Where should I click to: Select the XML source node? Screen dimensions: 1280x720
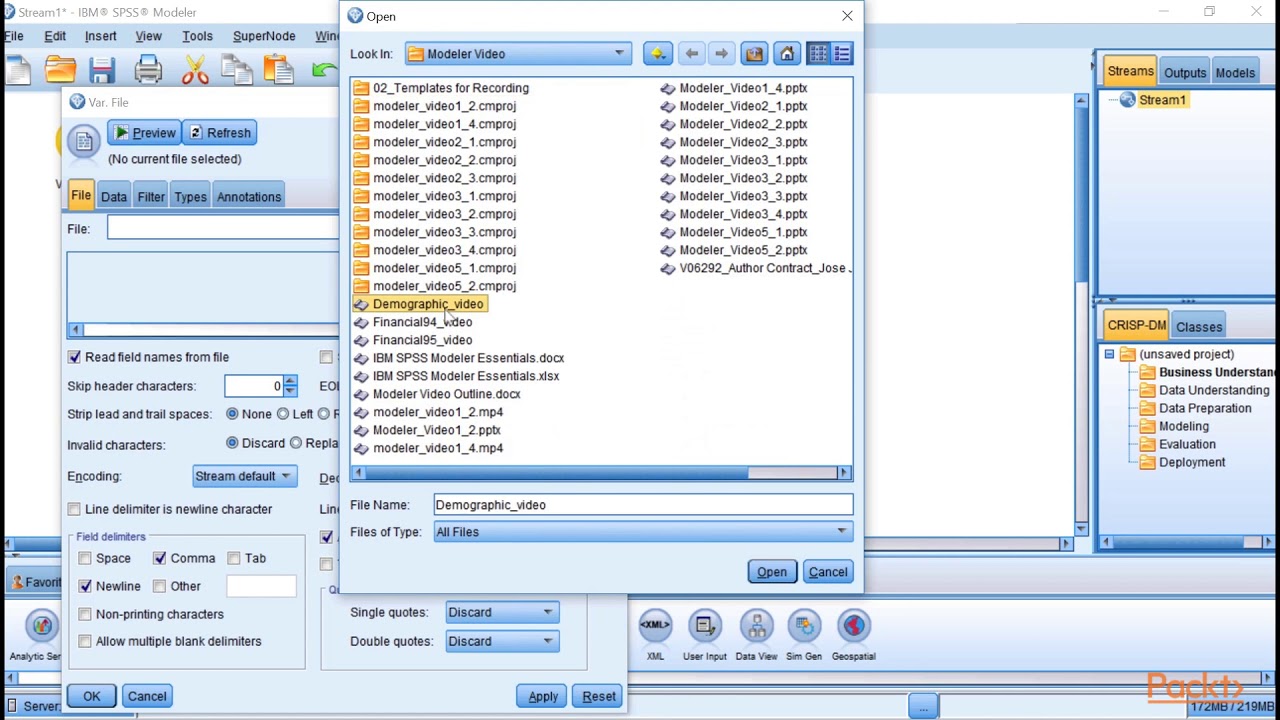[655, 634]
